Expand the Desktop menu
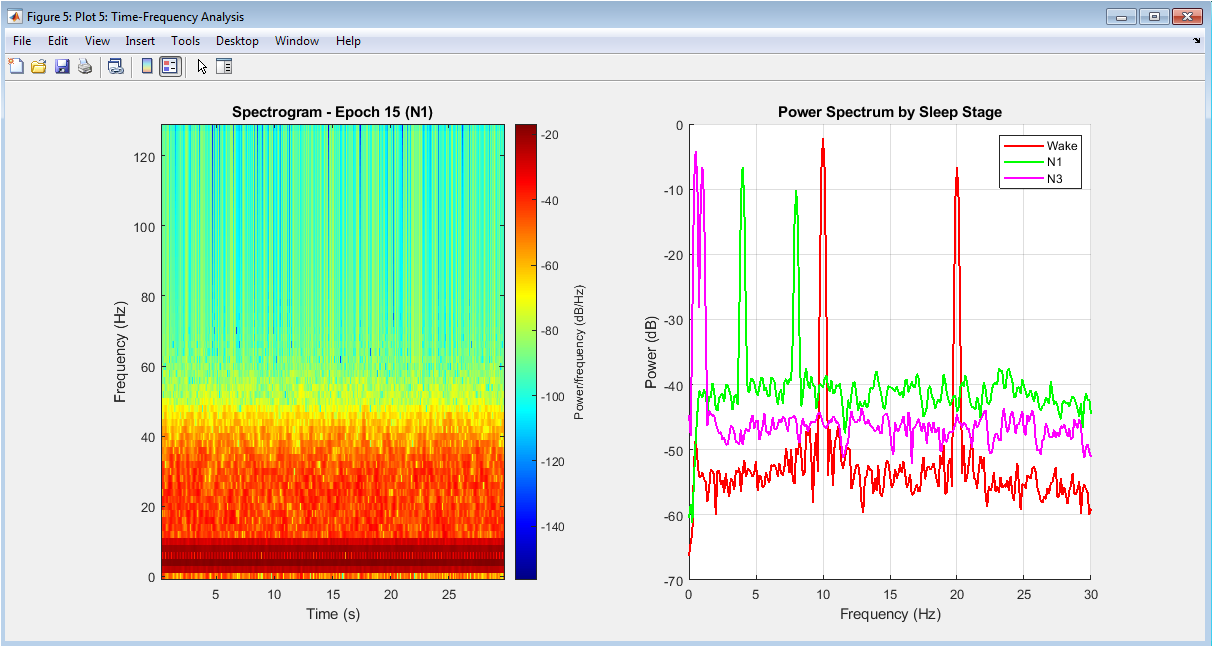The image size is (1213, 647). pos(237,41)
